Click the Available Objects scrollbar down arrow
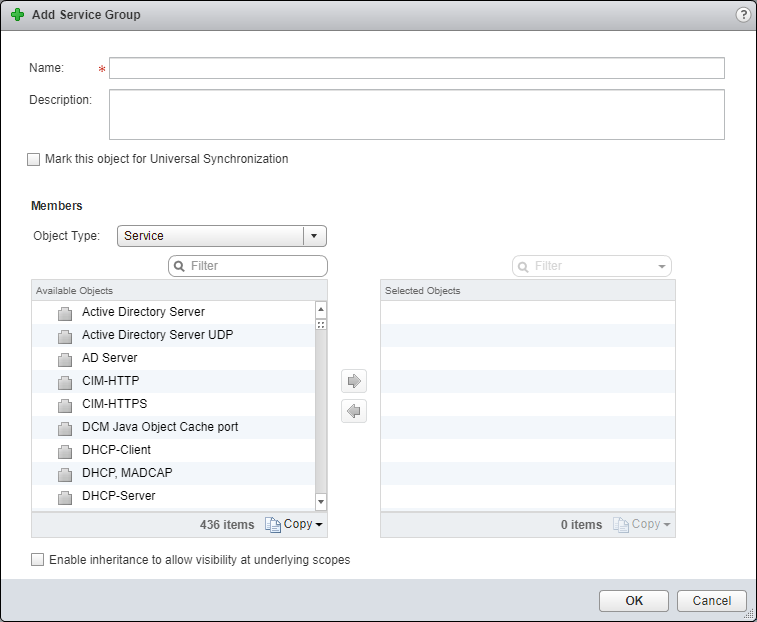The image size is (757, 622). (x=321, y=501)
